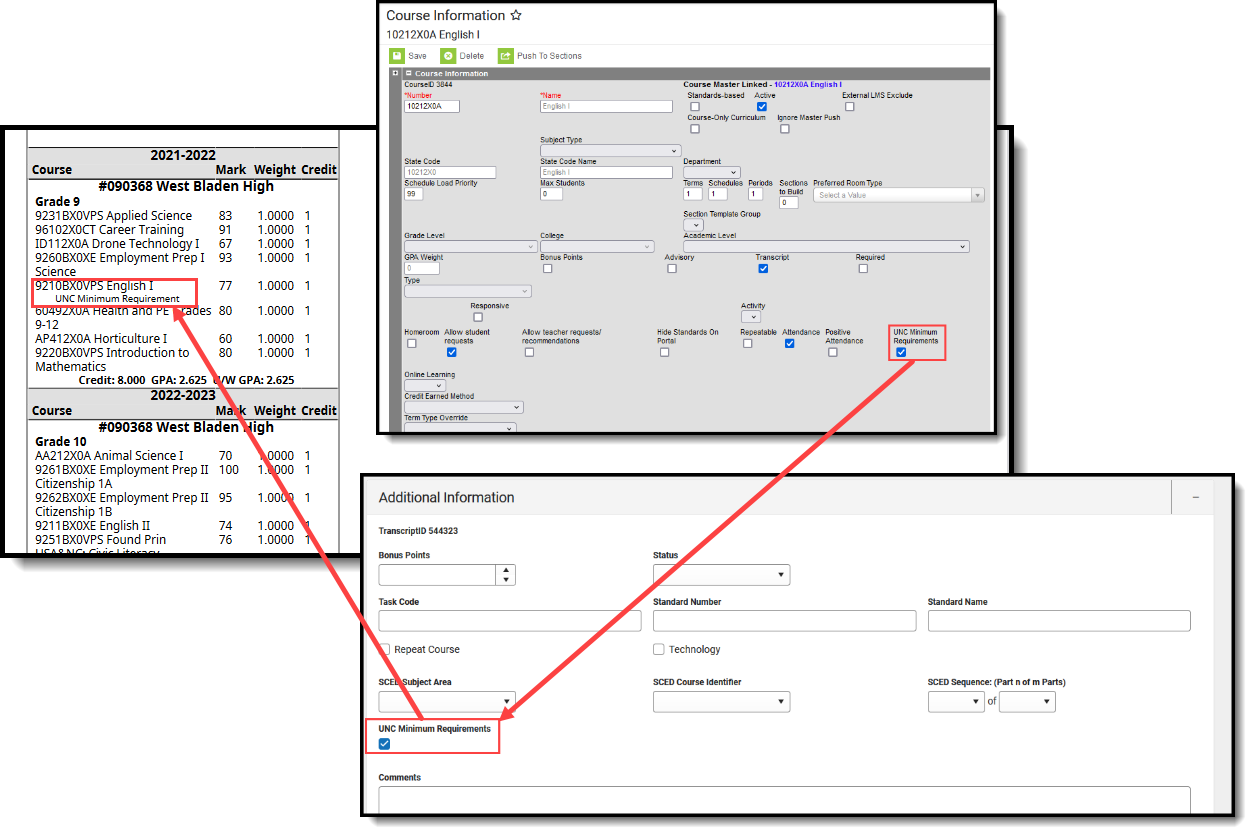Image resolution: width=1253 pixels, height=835 pixels.
Task: Open the Preferred Room Type dropdown
Action: pos(899,195)
